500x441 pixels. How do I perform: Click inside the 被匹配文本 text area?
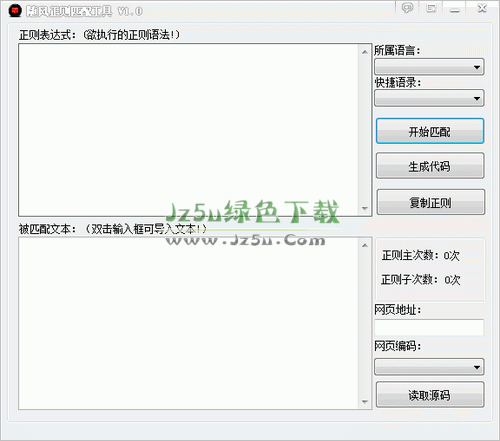pyautogui.click(x=188, y=323)
